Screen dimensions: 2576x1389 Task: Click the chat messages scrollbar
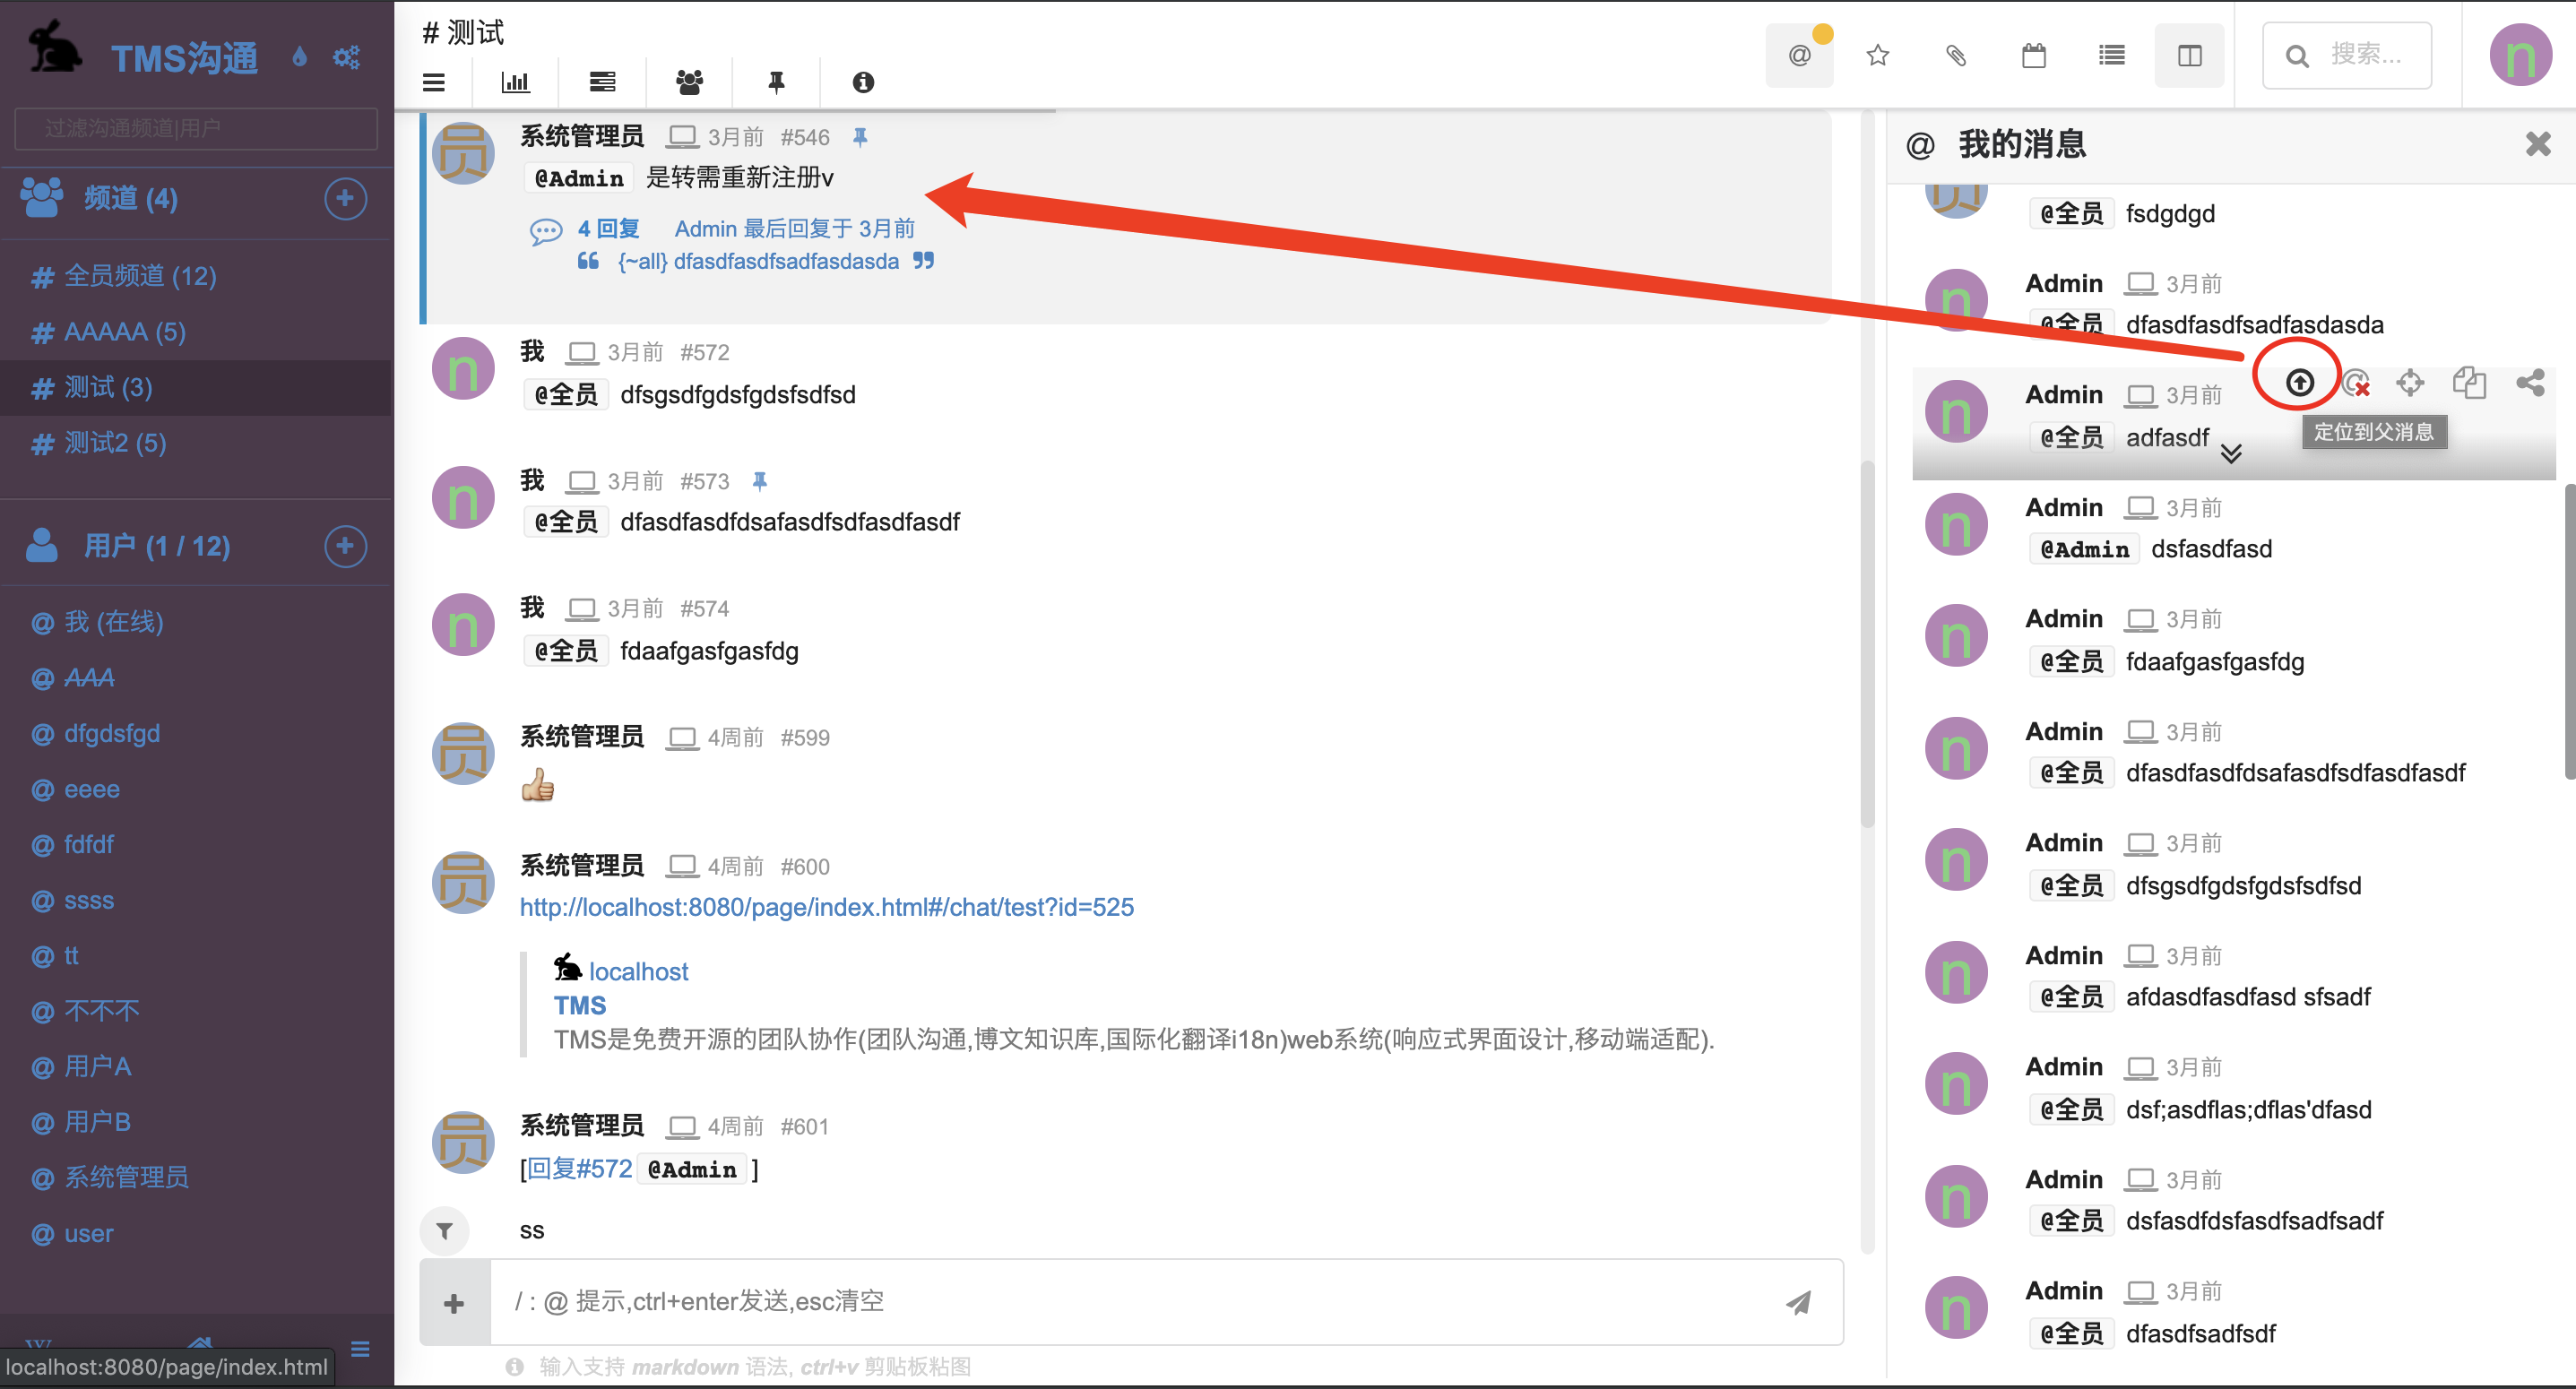(1866, 643)
